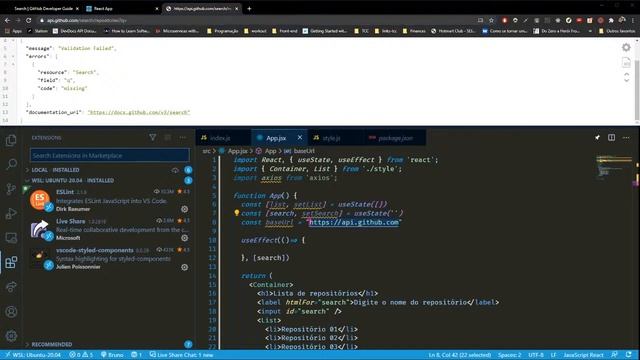Open Source Control in the activity bar
Viewport: 640px width, 360px height.
point(11,189)
